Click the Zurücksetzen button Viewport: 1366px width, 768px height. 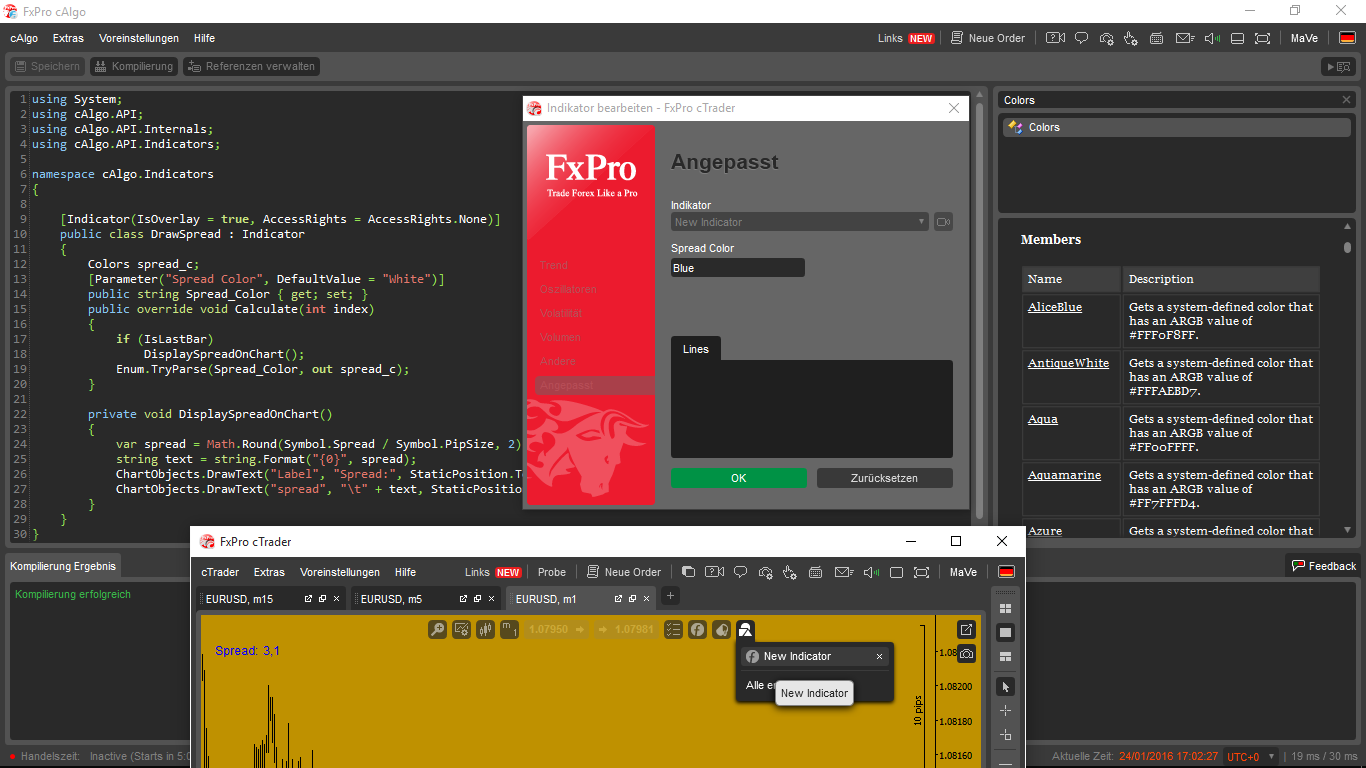(885, 478)
